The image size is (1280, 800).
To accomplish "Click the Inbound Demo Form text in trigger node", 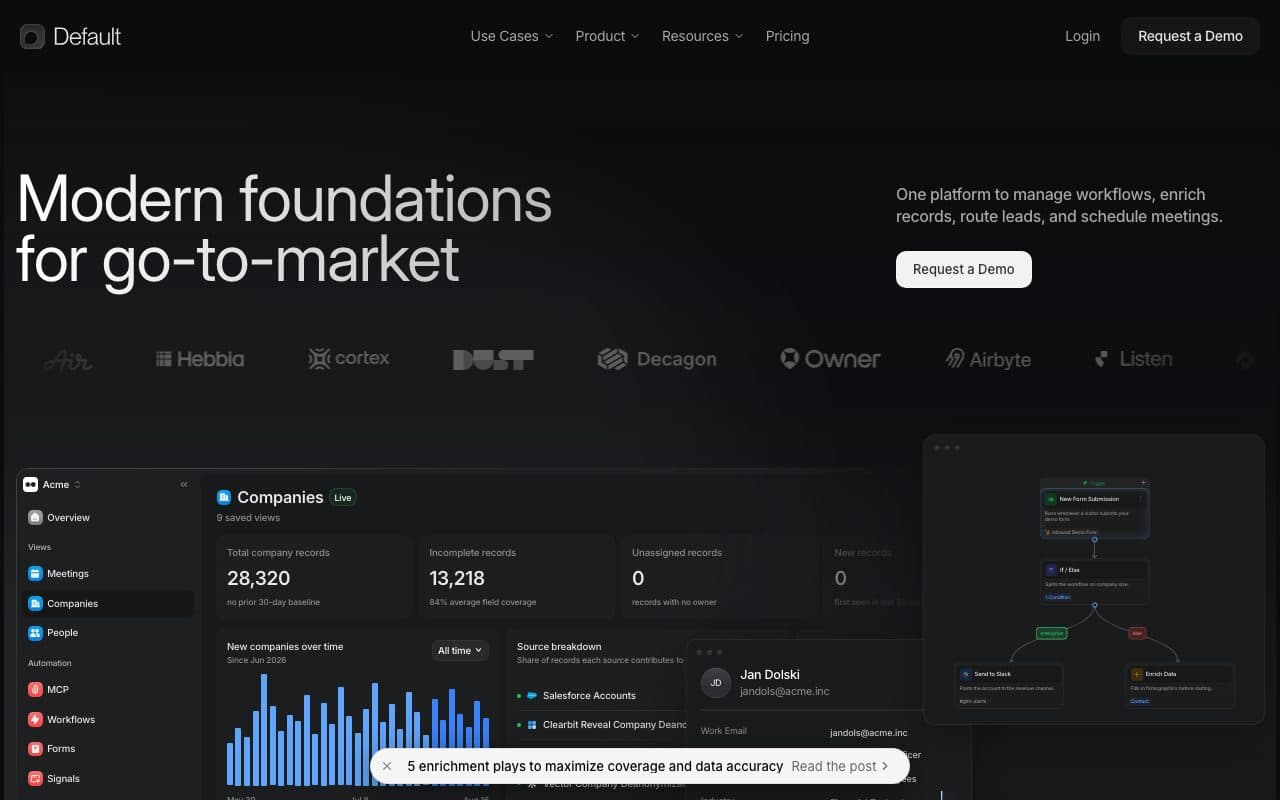I will 1073,532.
